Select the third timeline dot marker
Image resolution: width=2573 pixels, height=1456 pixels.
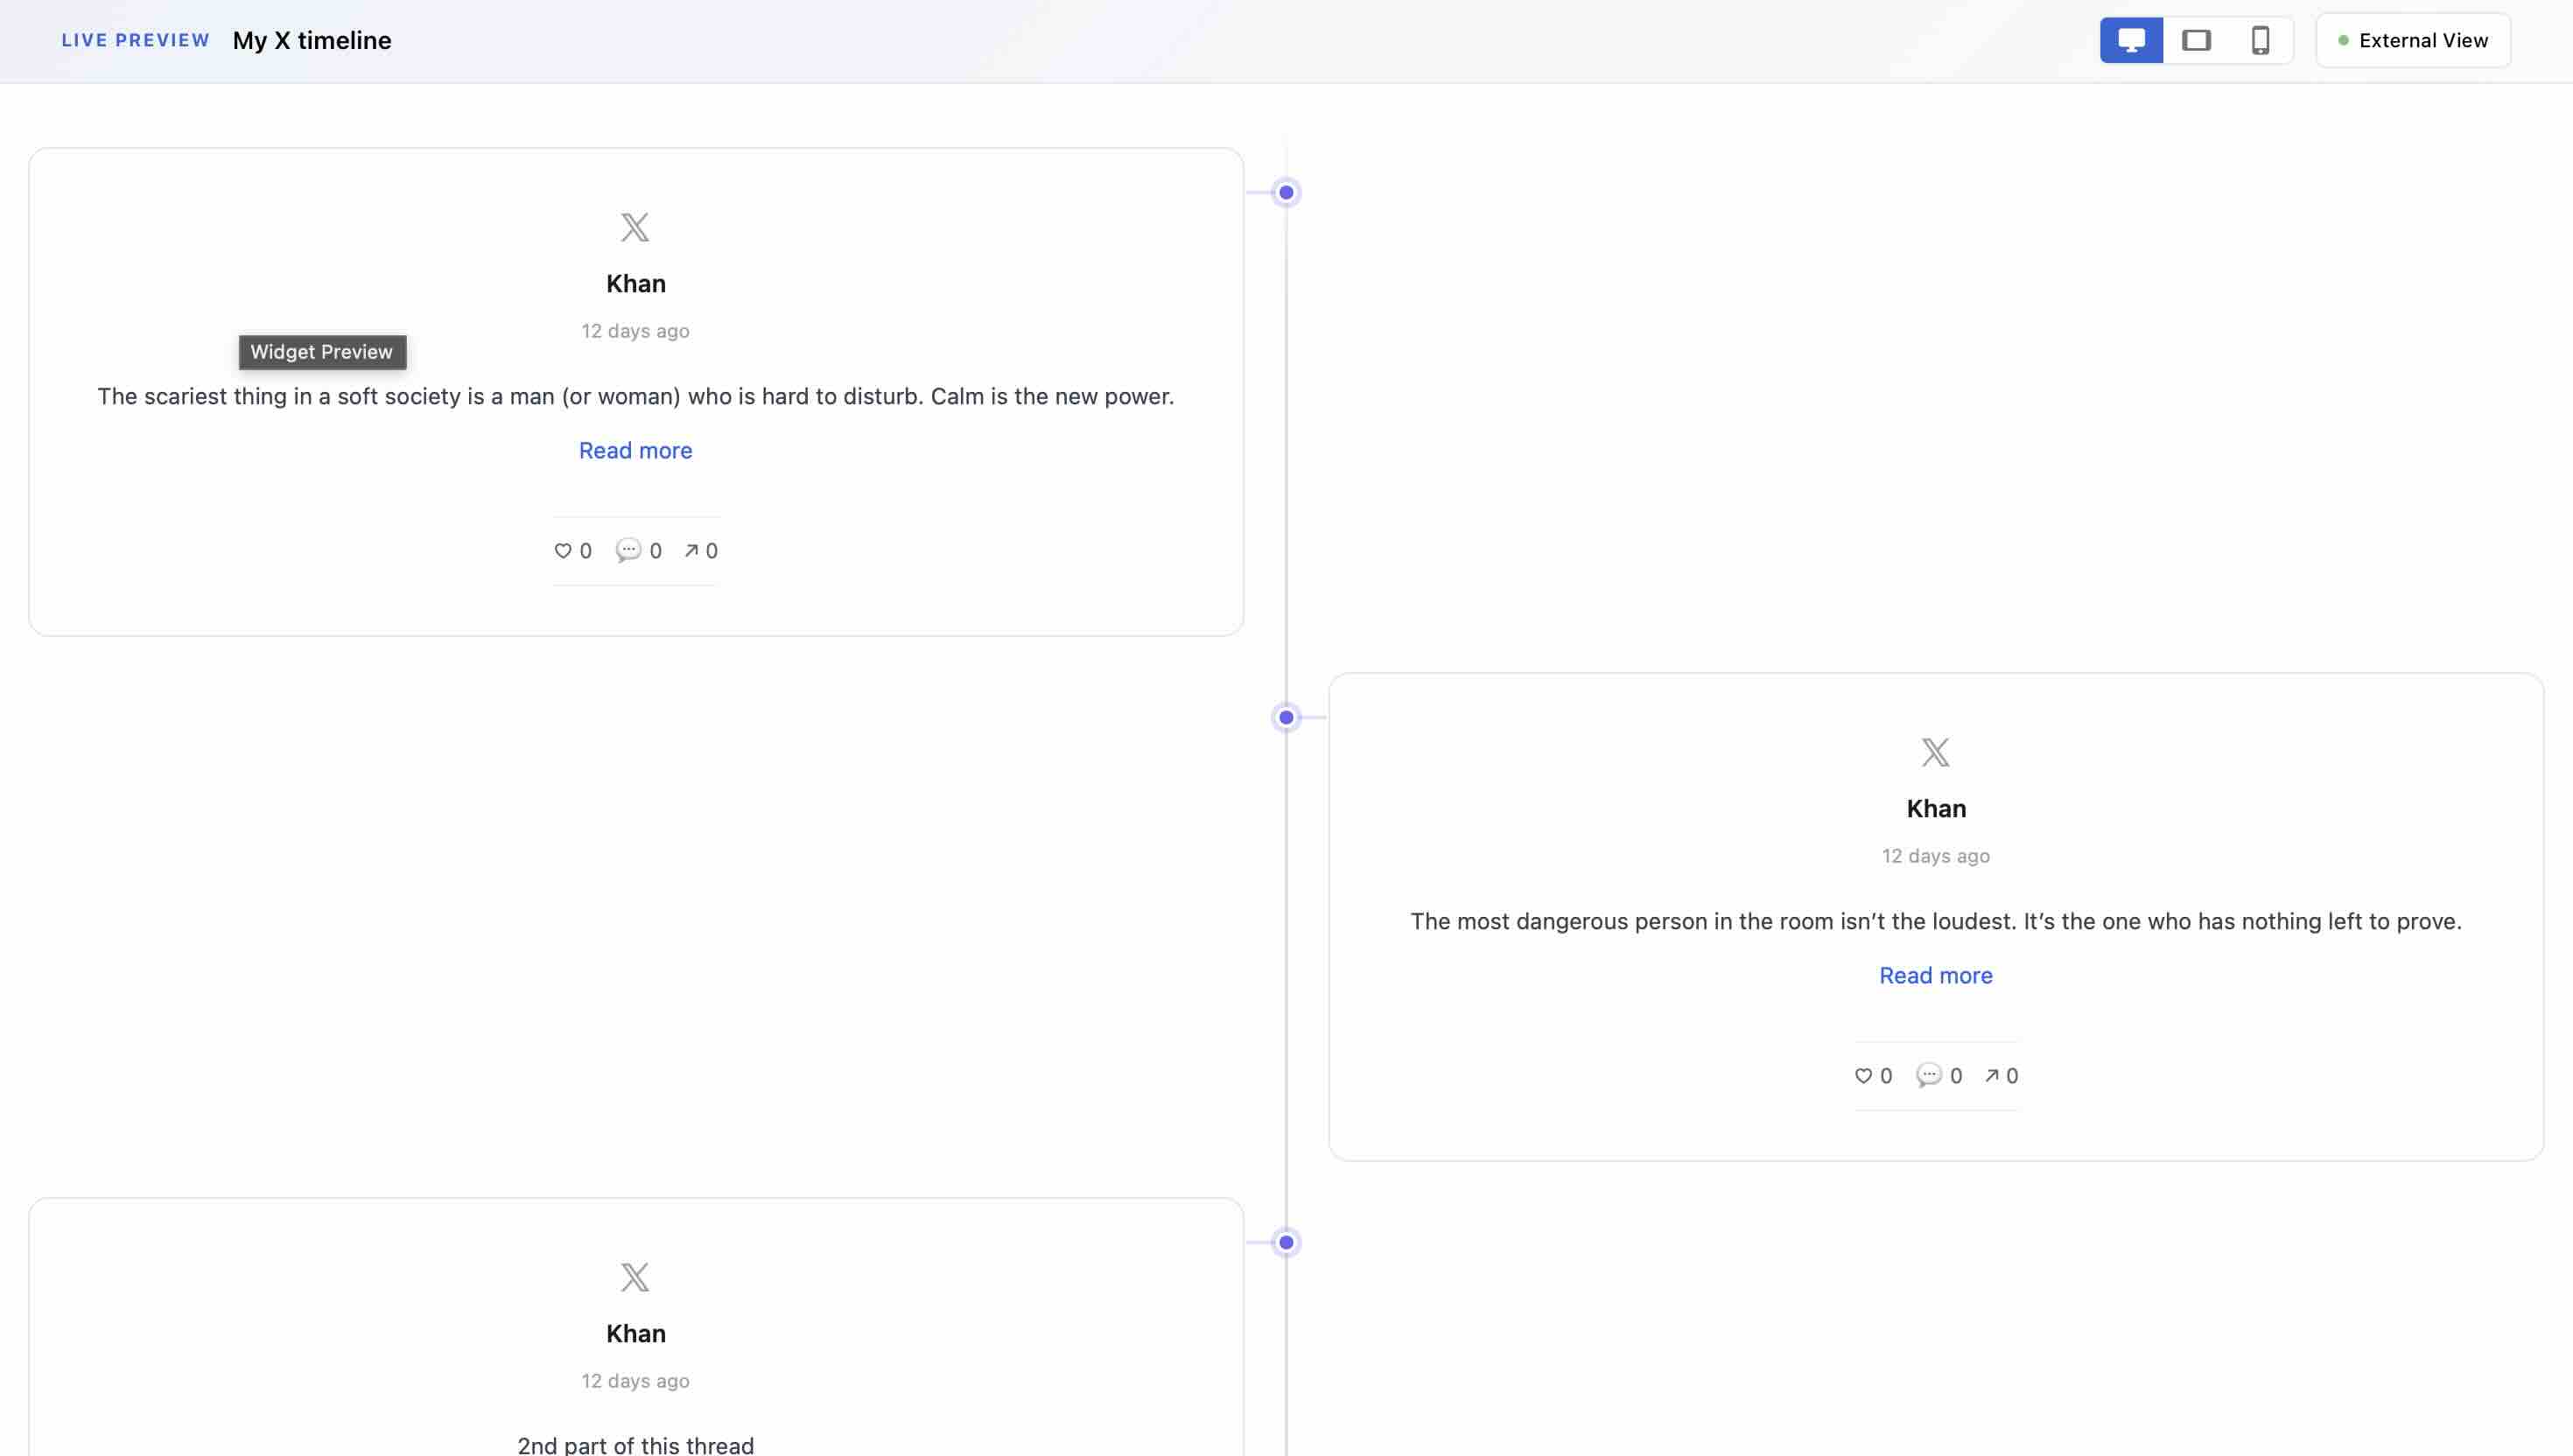[x=1286, y=1242]
